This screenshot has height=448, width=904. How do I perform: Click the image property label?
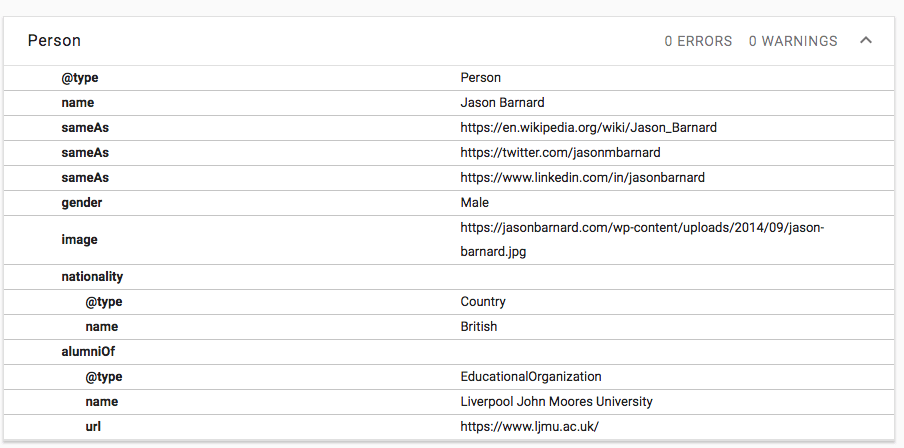pyautogui.click(x=79, y=240)
